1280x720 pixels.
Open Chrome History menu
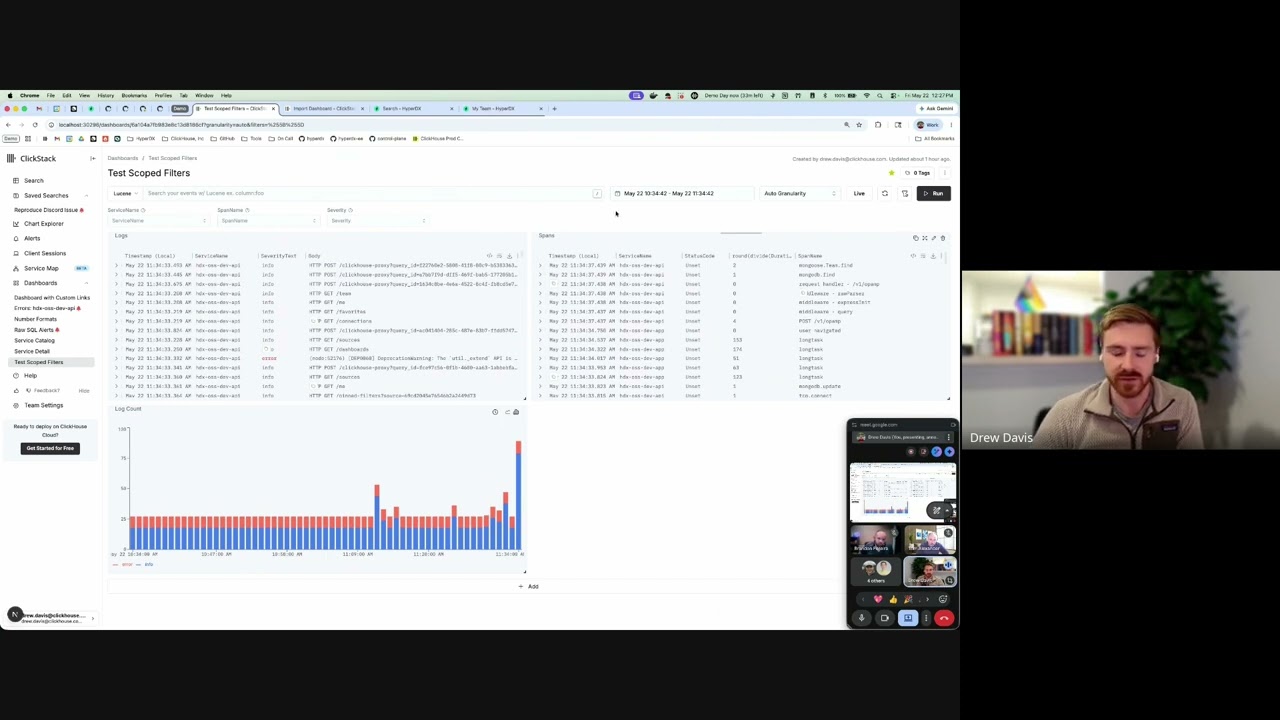pyautogui.click(x=105, y=96)
